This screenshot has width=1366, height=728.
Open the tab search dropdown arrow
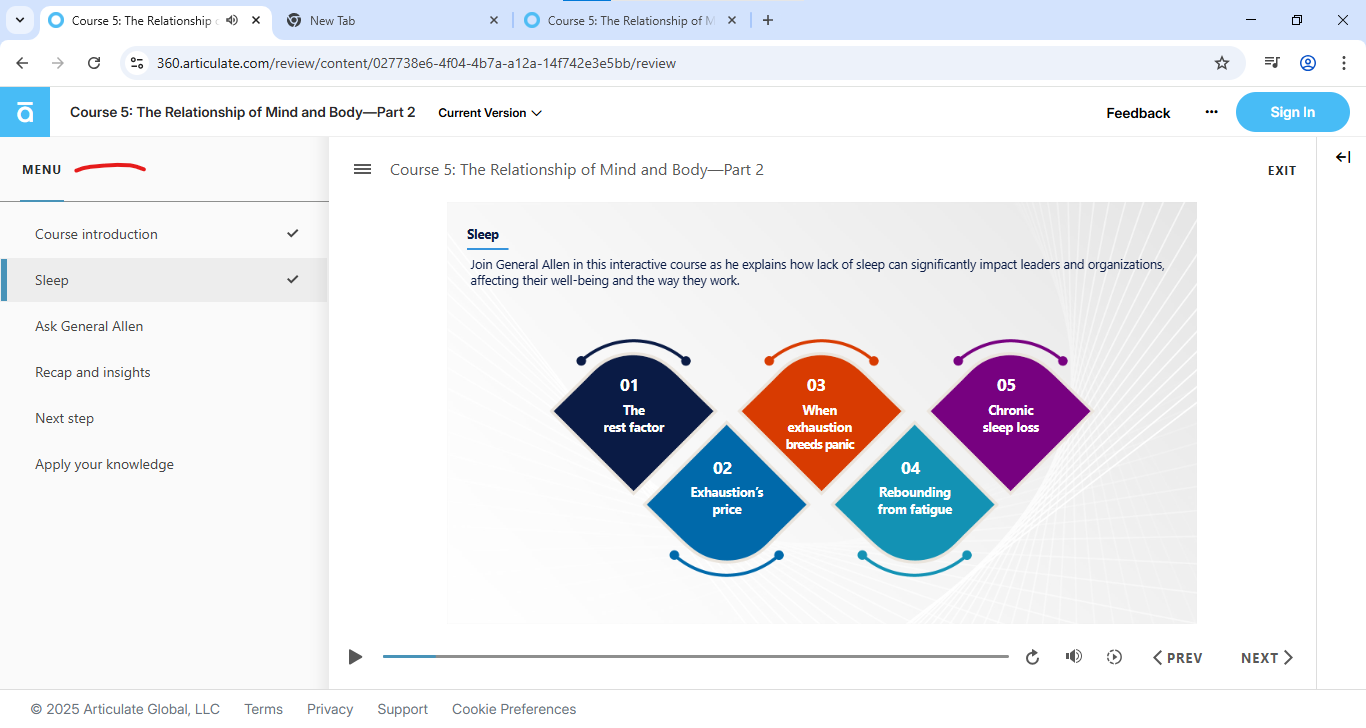point(19,20)
